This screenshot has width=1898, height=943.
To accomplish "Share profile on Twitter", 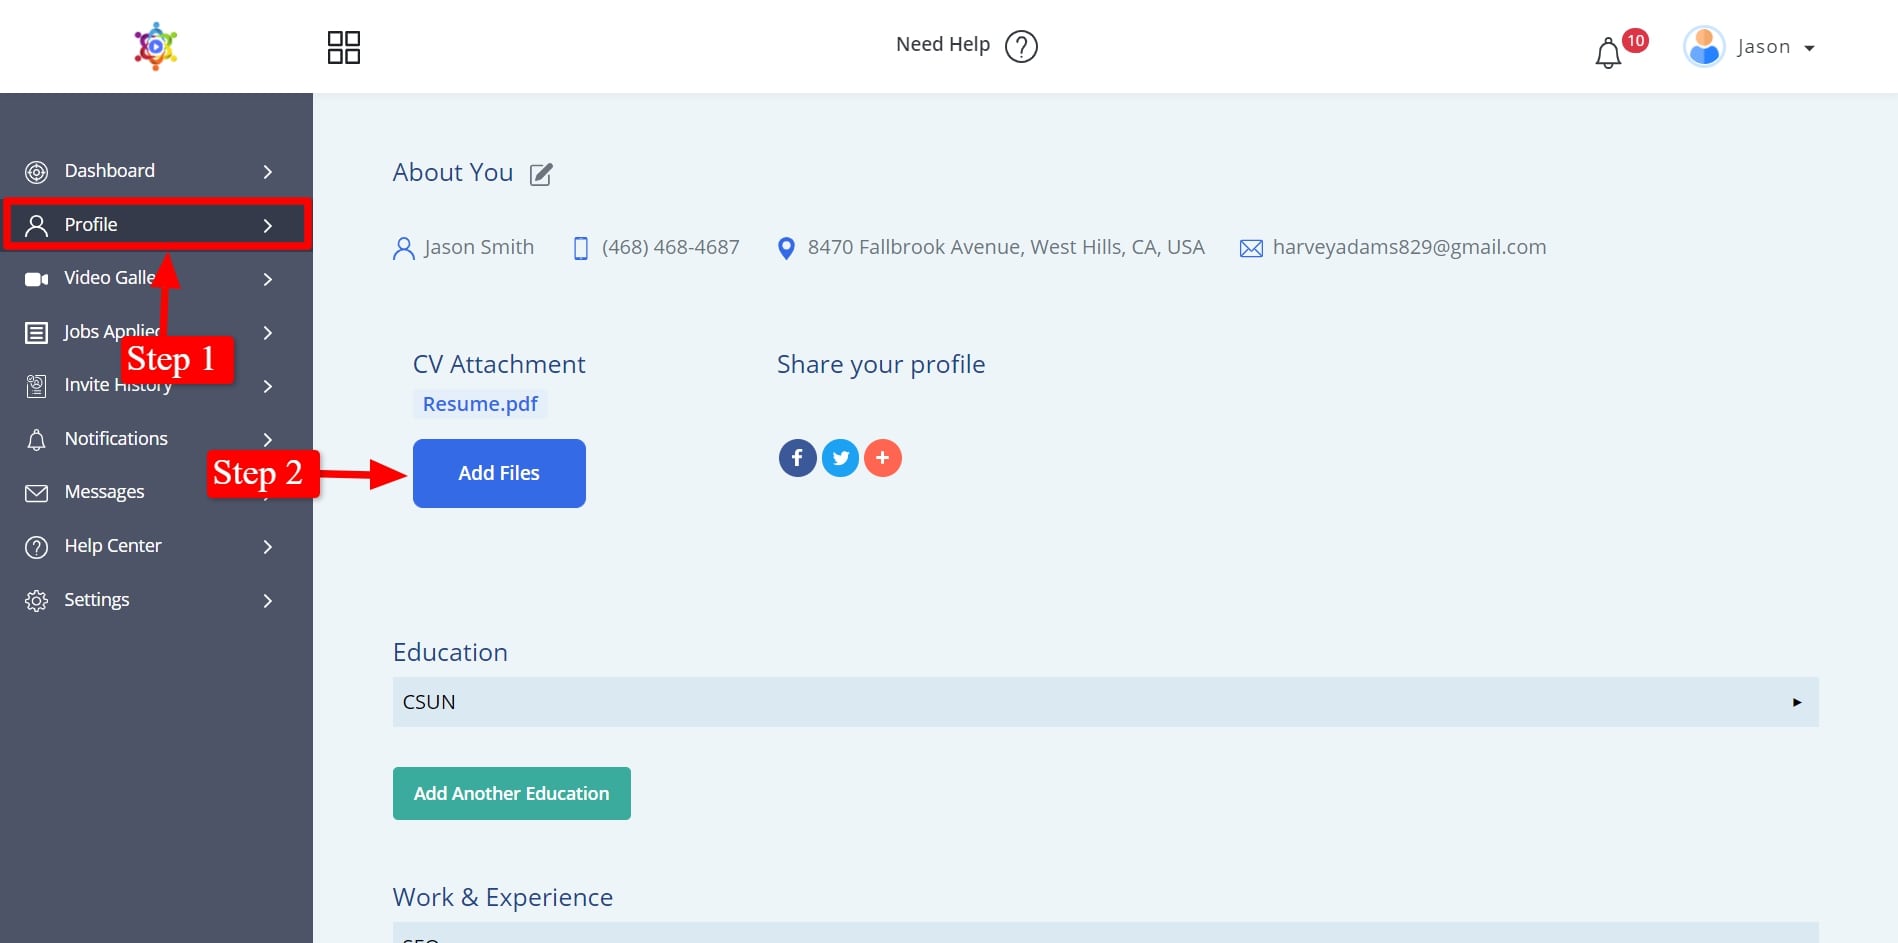I will (840, 458).
